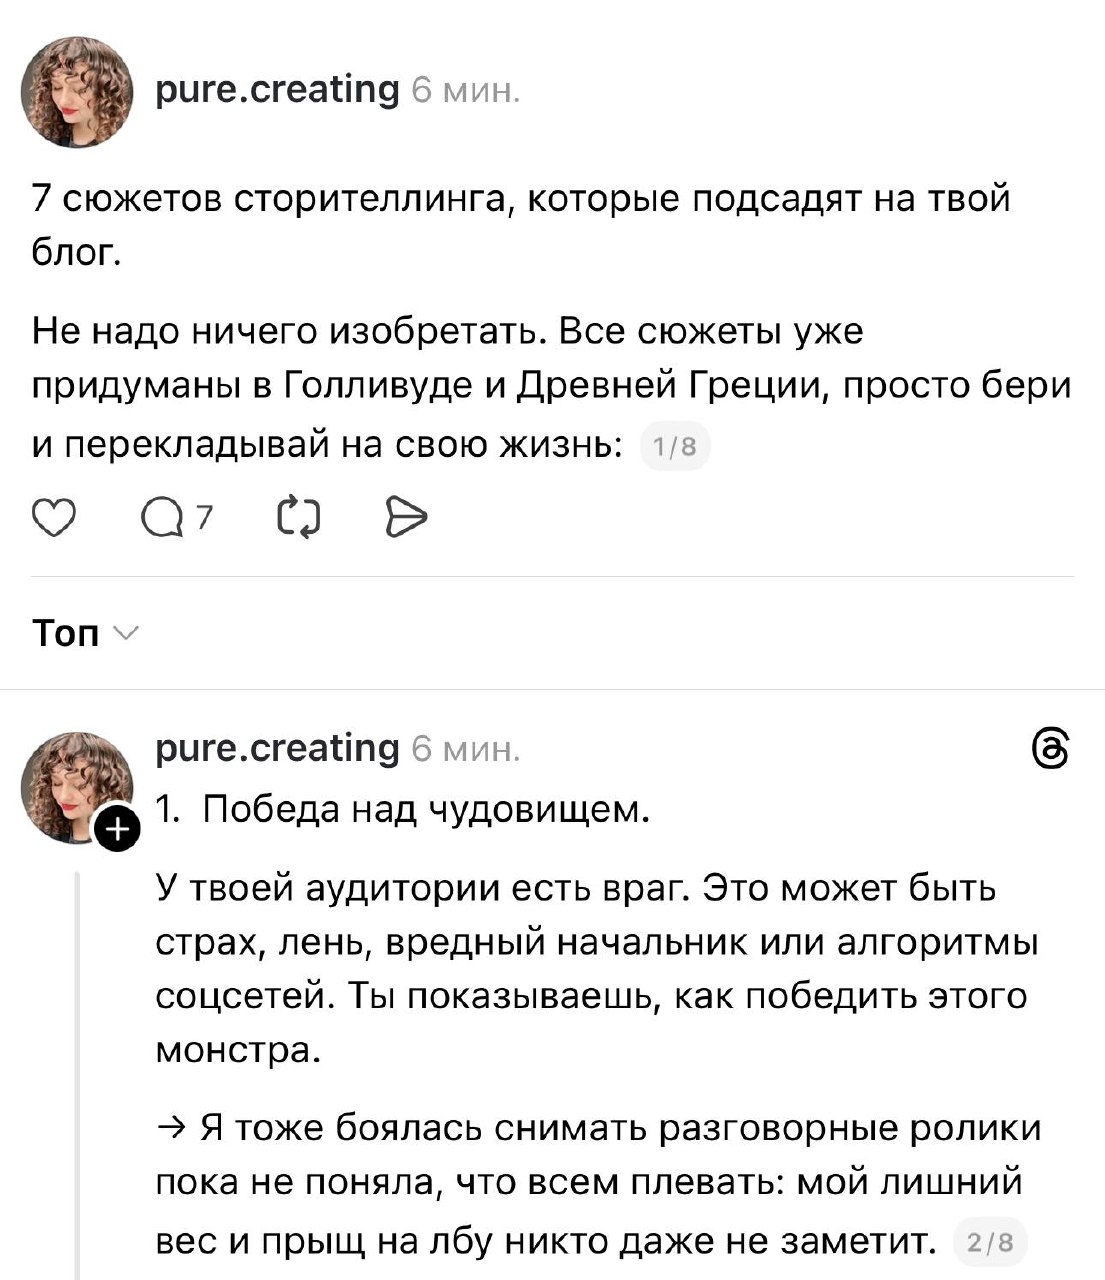
Task: Share the post with the paper-plane icon
Action: (x=406, y=517)
